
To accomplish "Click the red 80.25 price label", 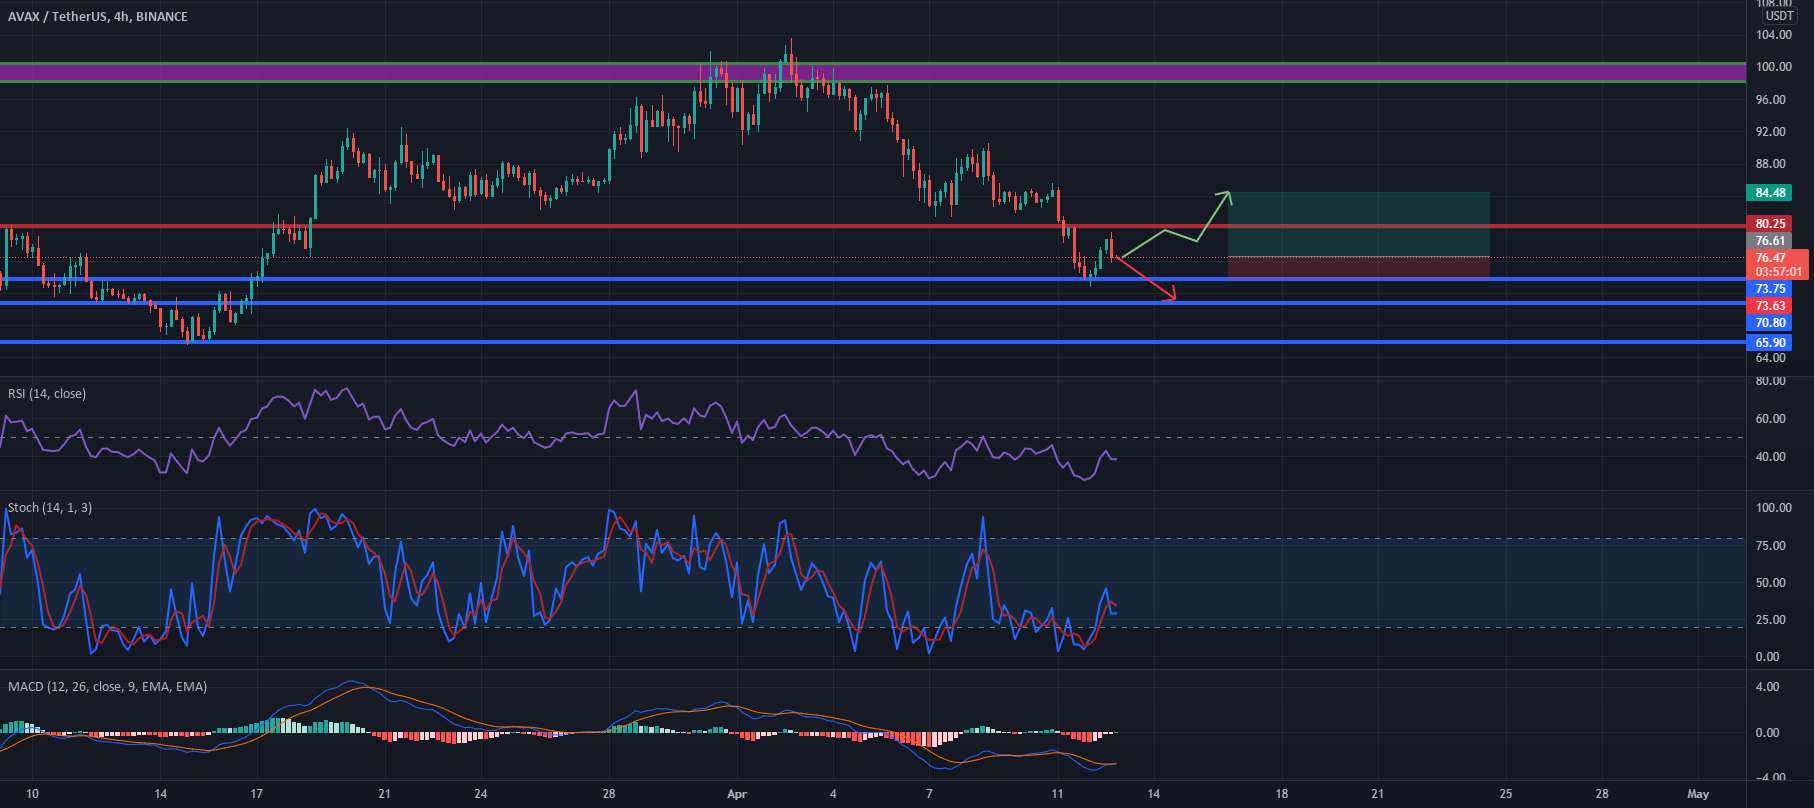I will [1770, 224].
